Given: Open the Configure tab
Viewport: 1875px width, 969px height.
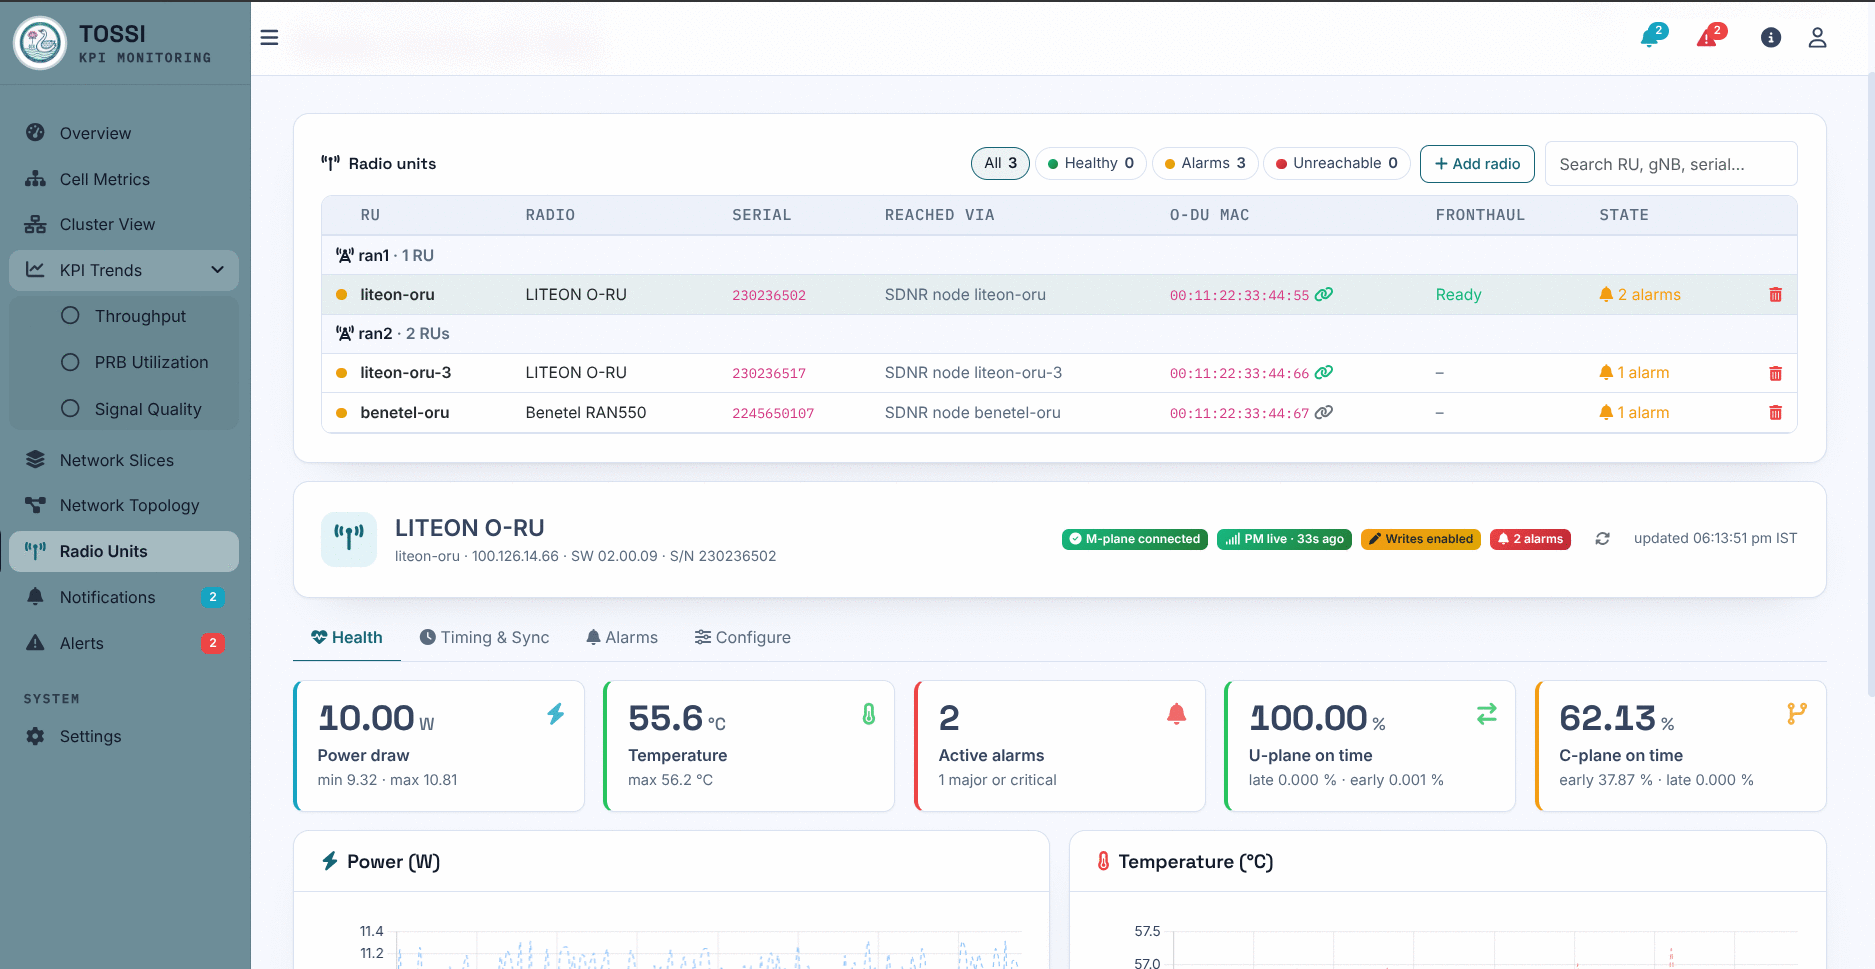Looking at the screenshot, I should click(742, 638).
